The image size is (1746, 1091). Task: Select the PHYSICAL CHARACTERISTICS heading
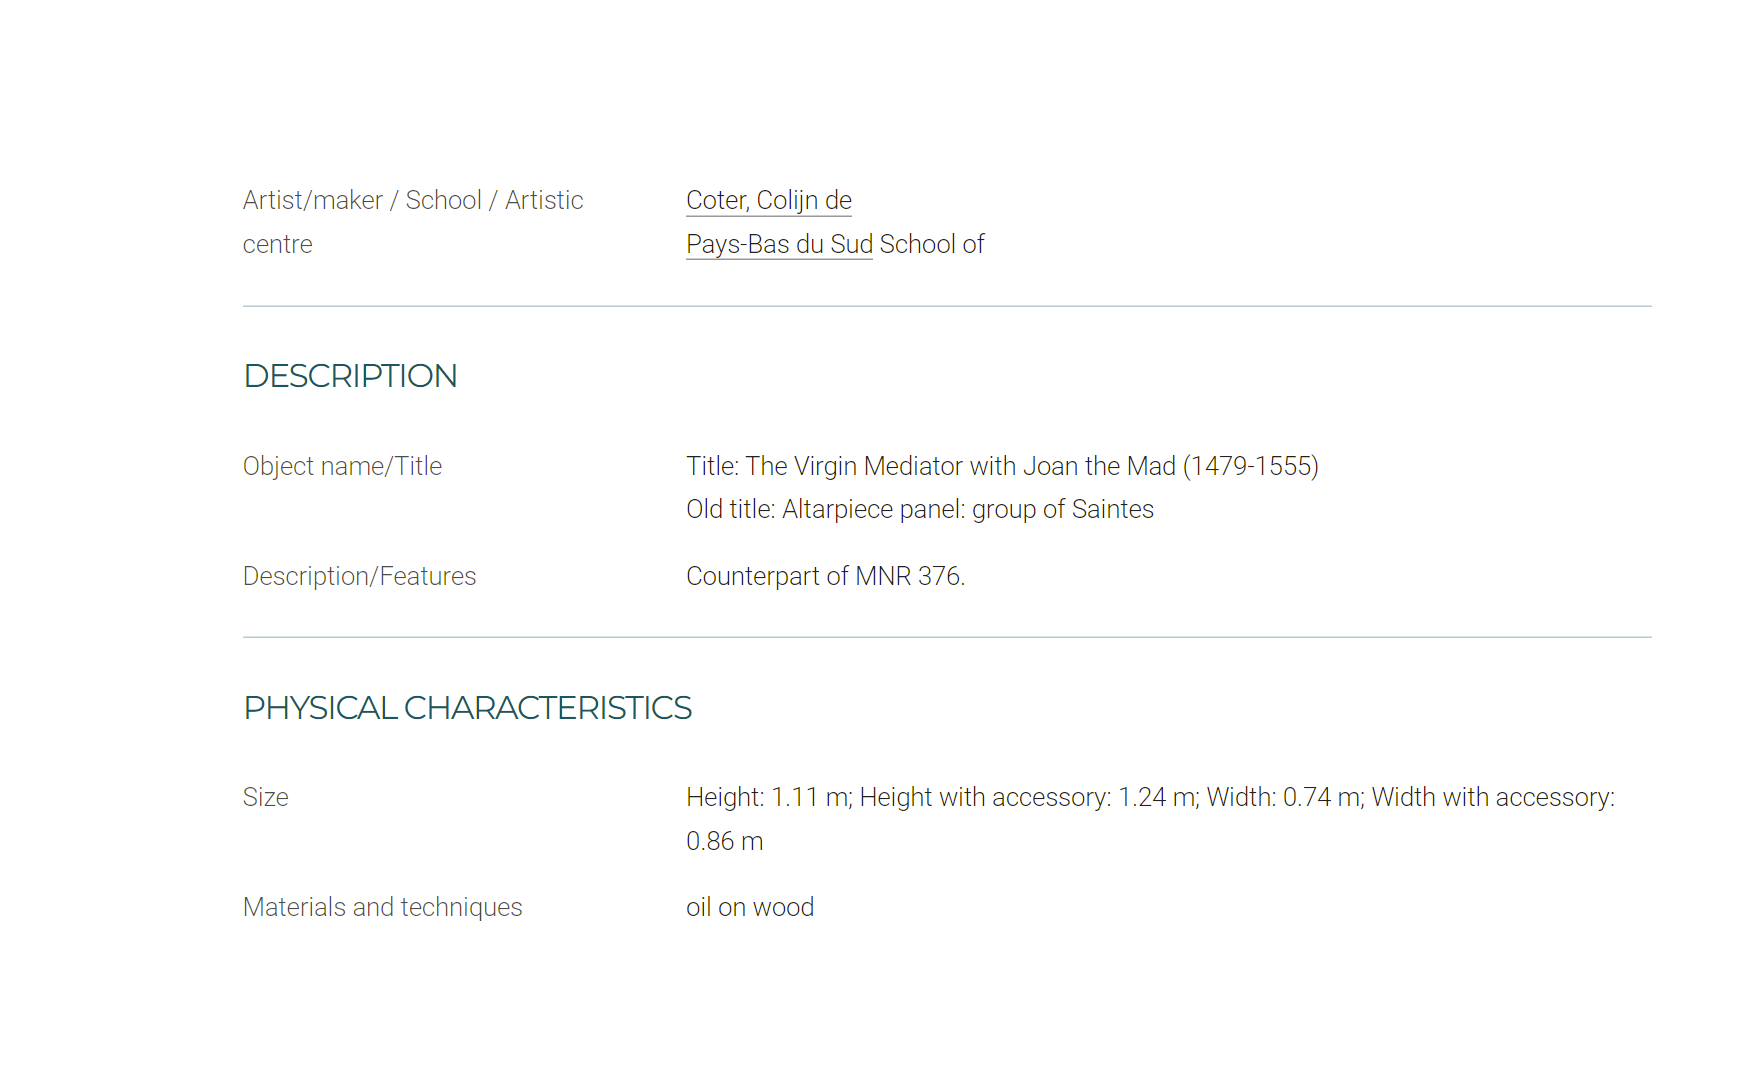[467, 708]
